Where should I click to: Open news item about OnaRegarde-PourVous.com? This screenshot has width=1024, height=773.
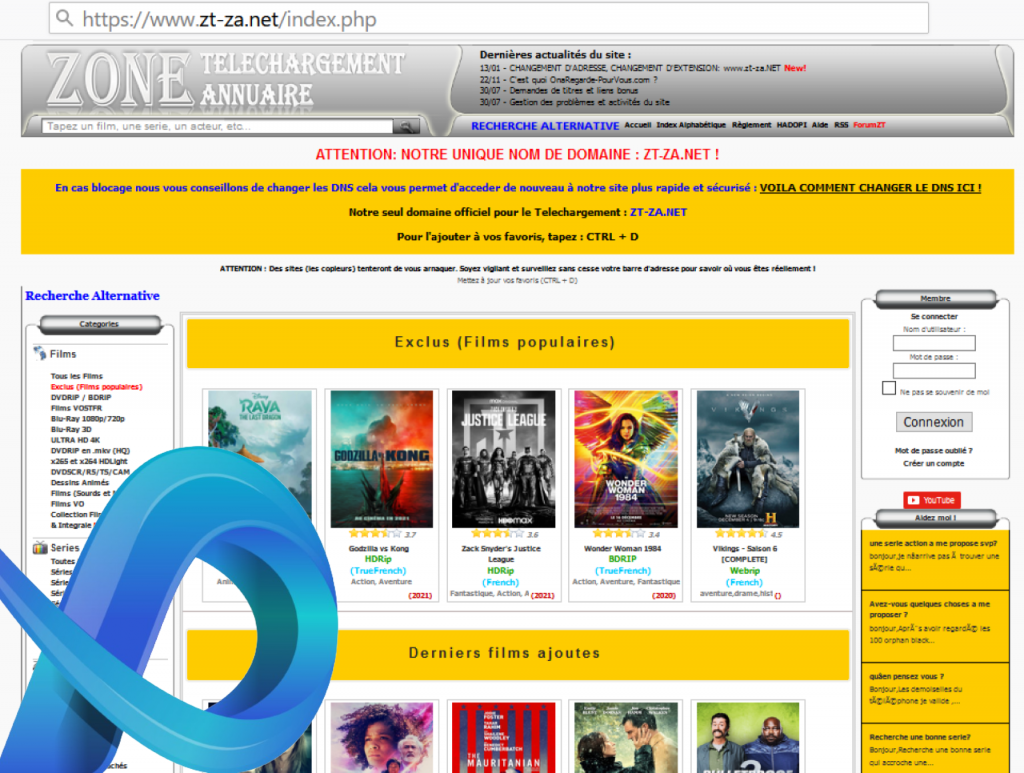coord(568,80)
